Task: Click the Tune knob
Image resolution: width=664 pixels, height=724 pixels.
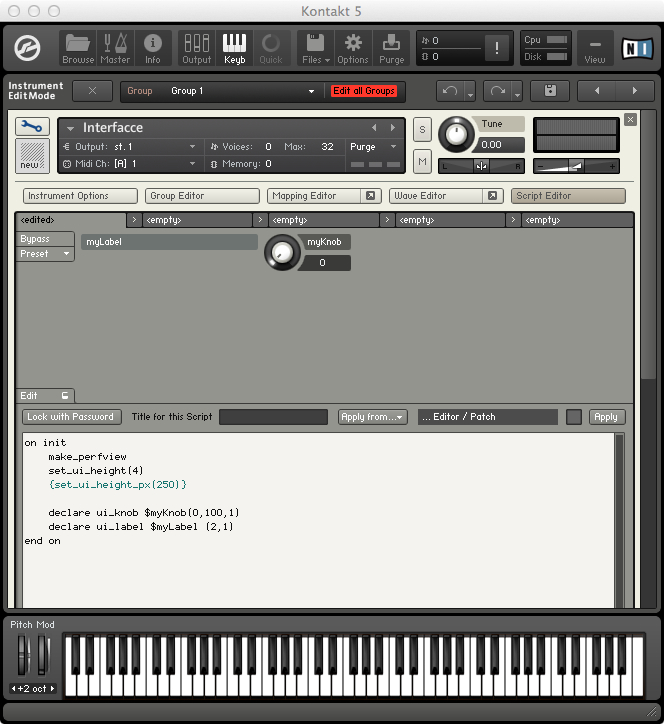Action: coord(458,132)
